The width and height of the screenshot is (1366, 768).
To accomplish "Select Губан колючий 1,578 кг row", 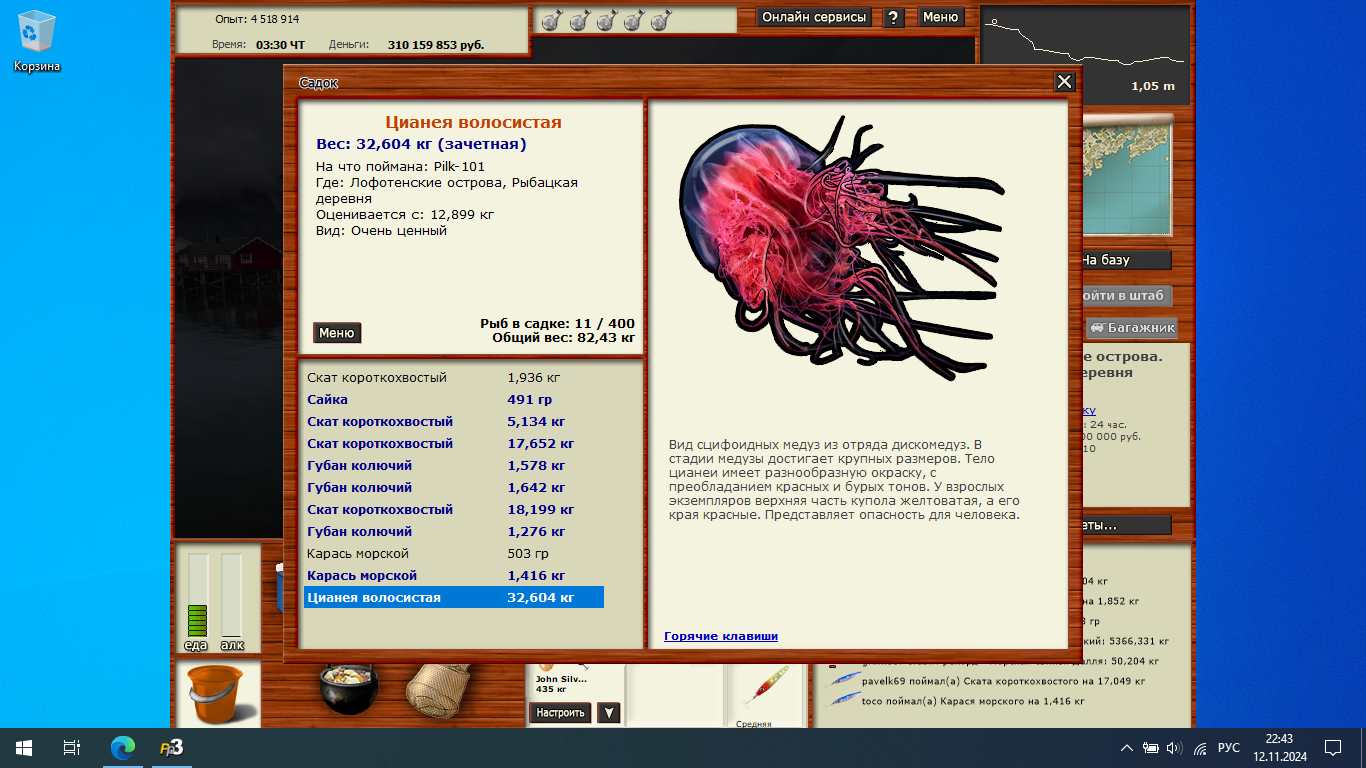I will (454, 466).
